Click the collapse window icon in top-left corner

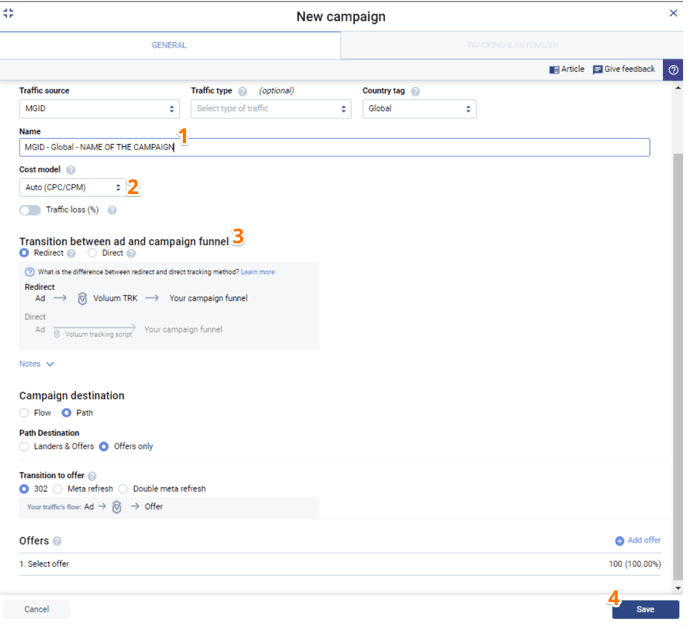click(9, 14)
